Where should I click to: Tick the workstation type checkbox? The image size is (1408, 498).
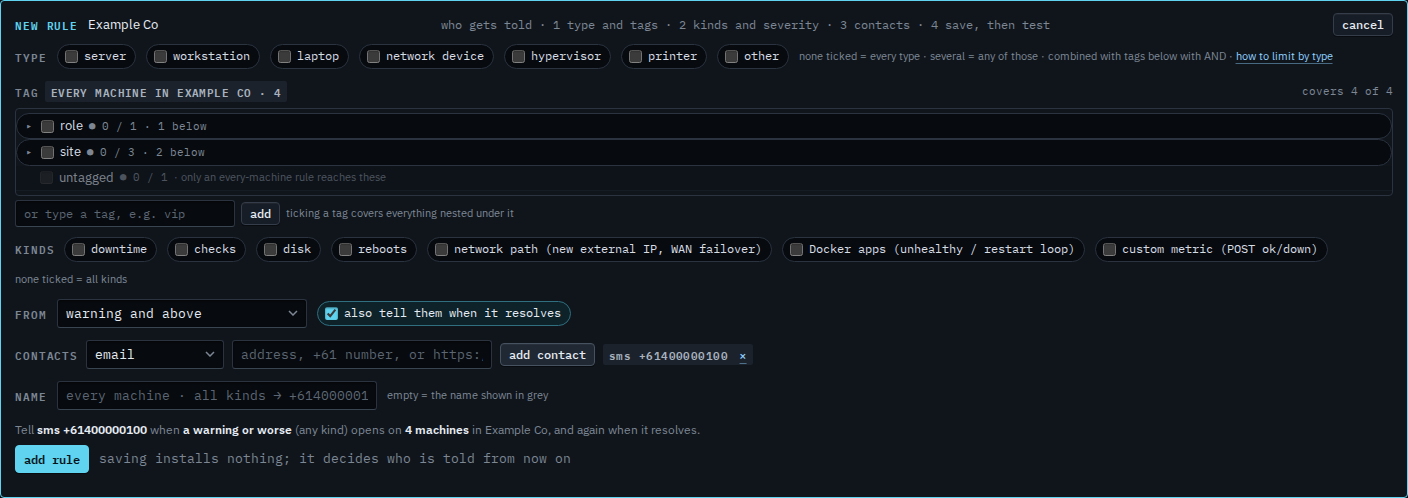(x=160, y=57)
